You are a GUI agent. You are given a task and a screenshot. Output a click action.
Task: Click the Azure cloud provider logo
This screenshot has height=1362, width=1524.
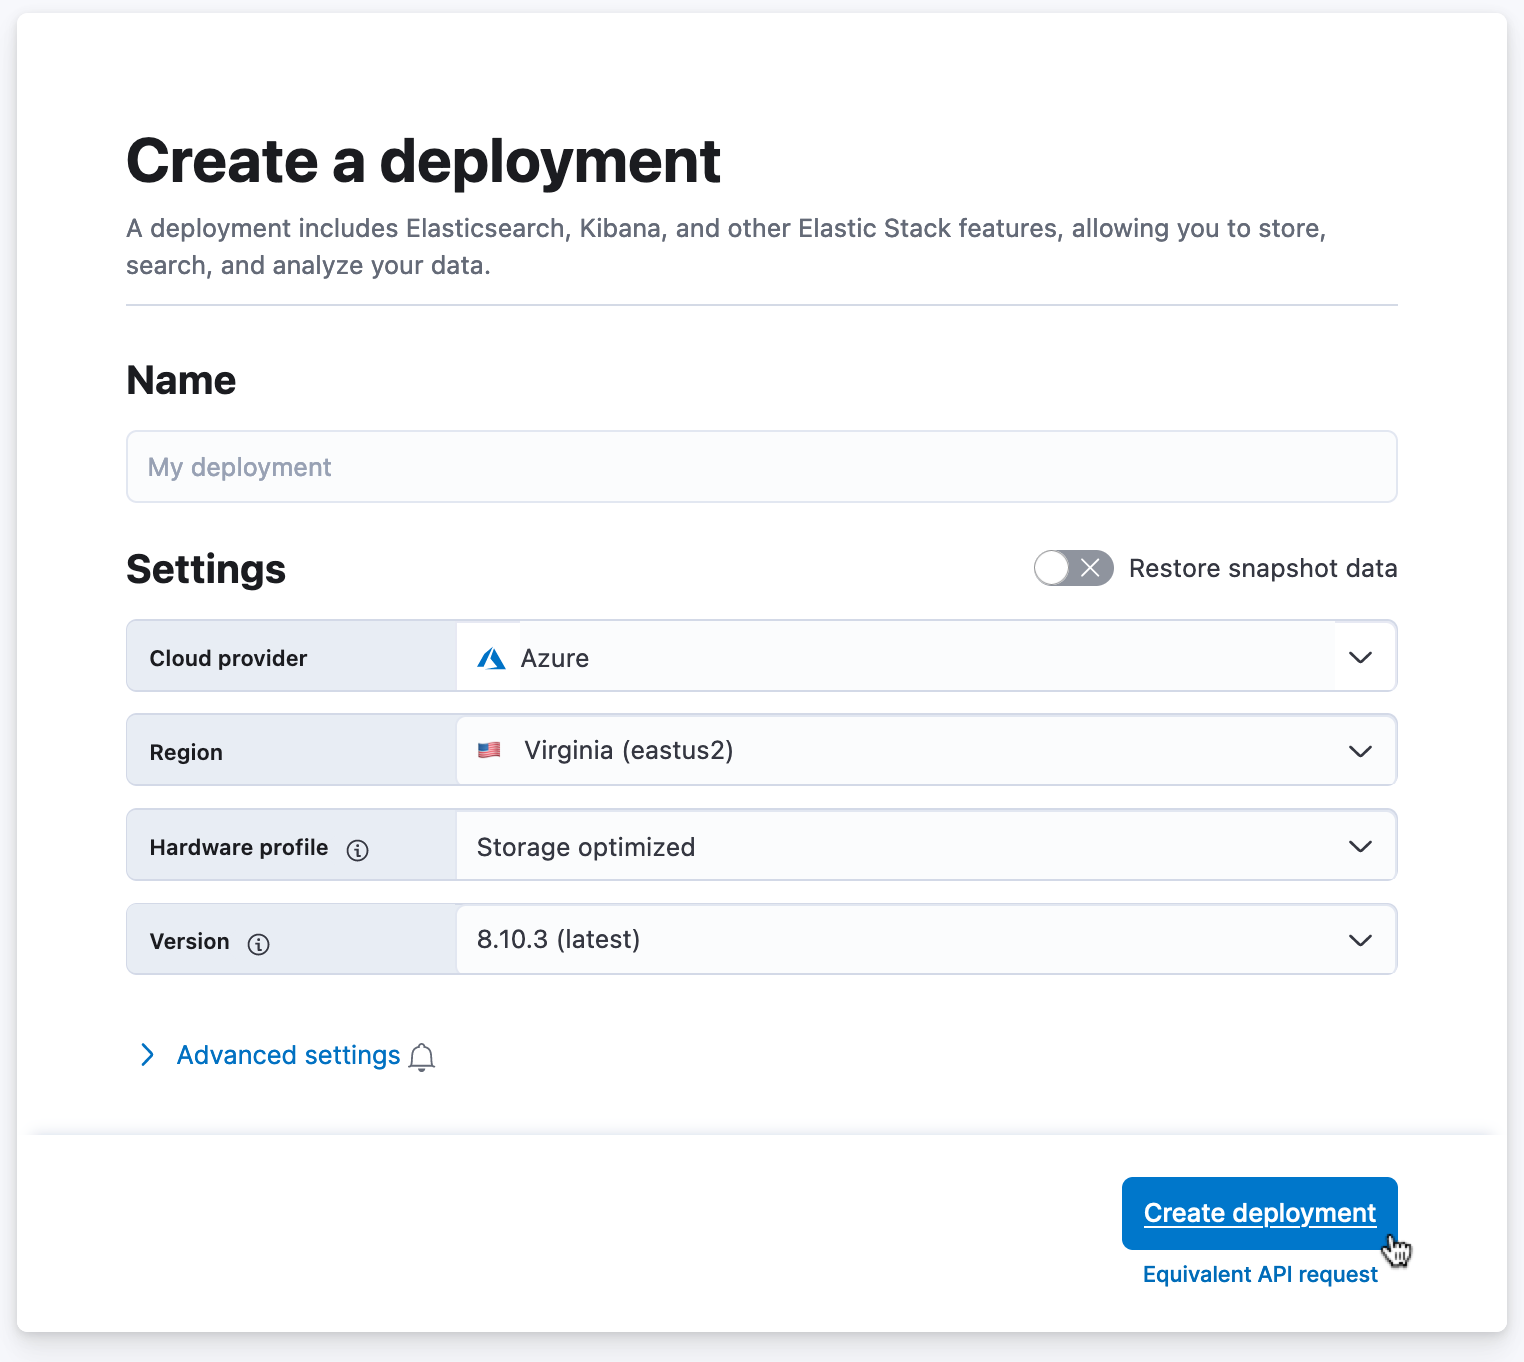[490, 658]
